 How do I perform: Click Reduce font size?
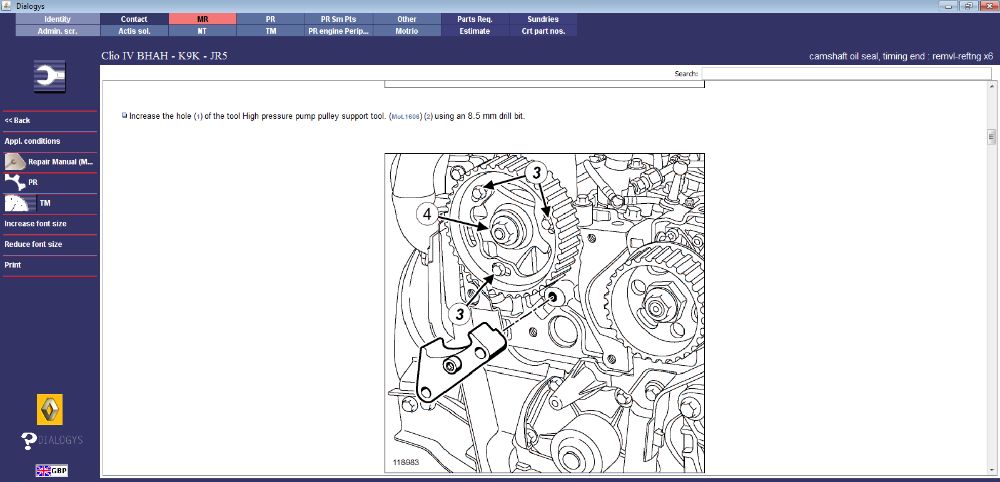click(33, 244)
